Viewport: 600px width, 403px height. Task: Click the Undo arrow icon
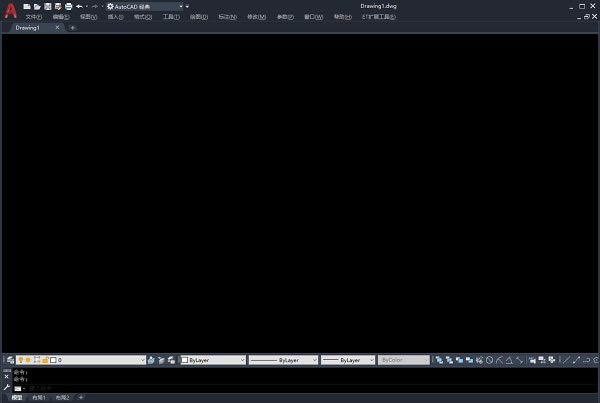coord(79,6)
